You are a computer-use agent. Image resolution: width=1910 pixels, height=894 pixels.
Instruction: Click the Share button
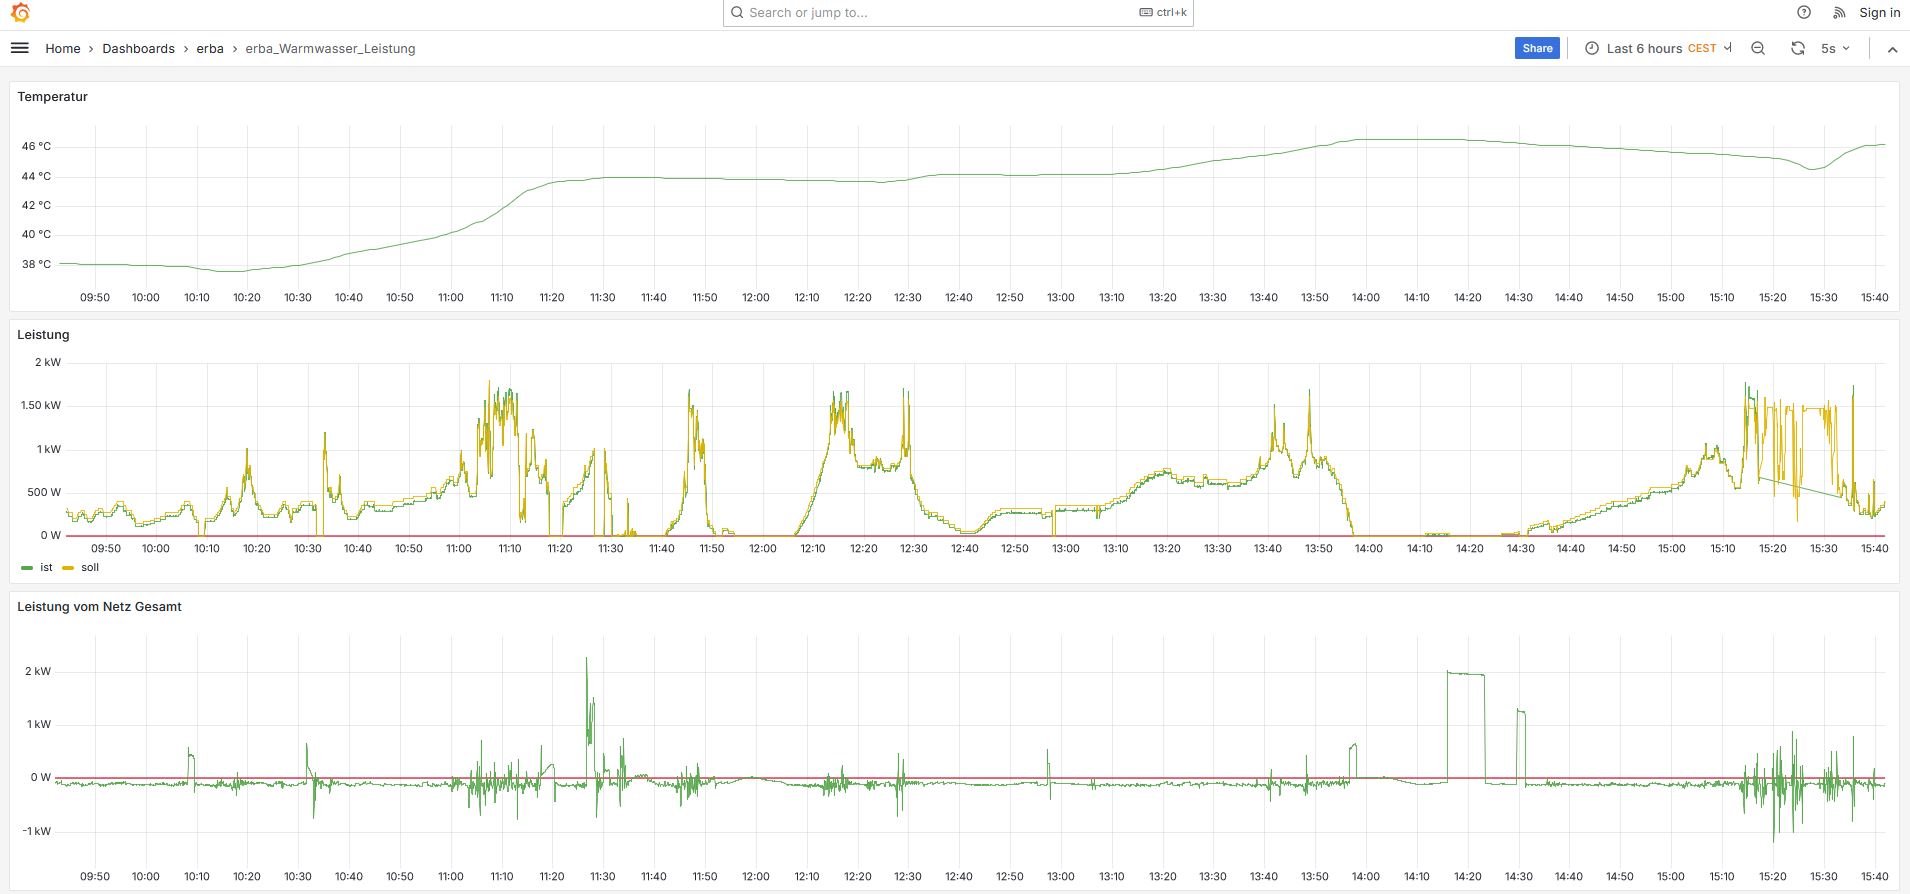pyautogui.click(x=1537, y=48)
